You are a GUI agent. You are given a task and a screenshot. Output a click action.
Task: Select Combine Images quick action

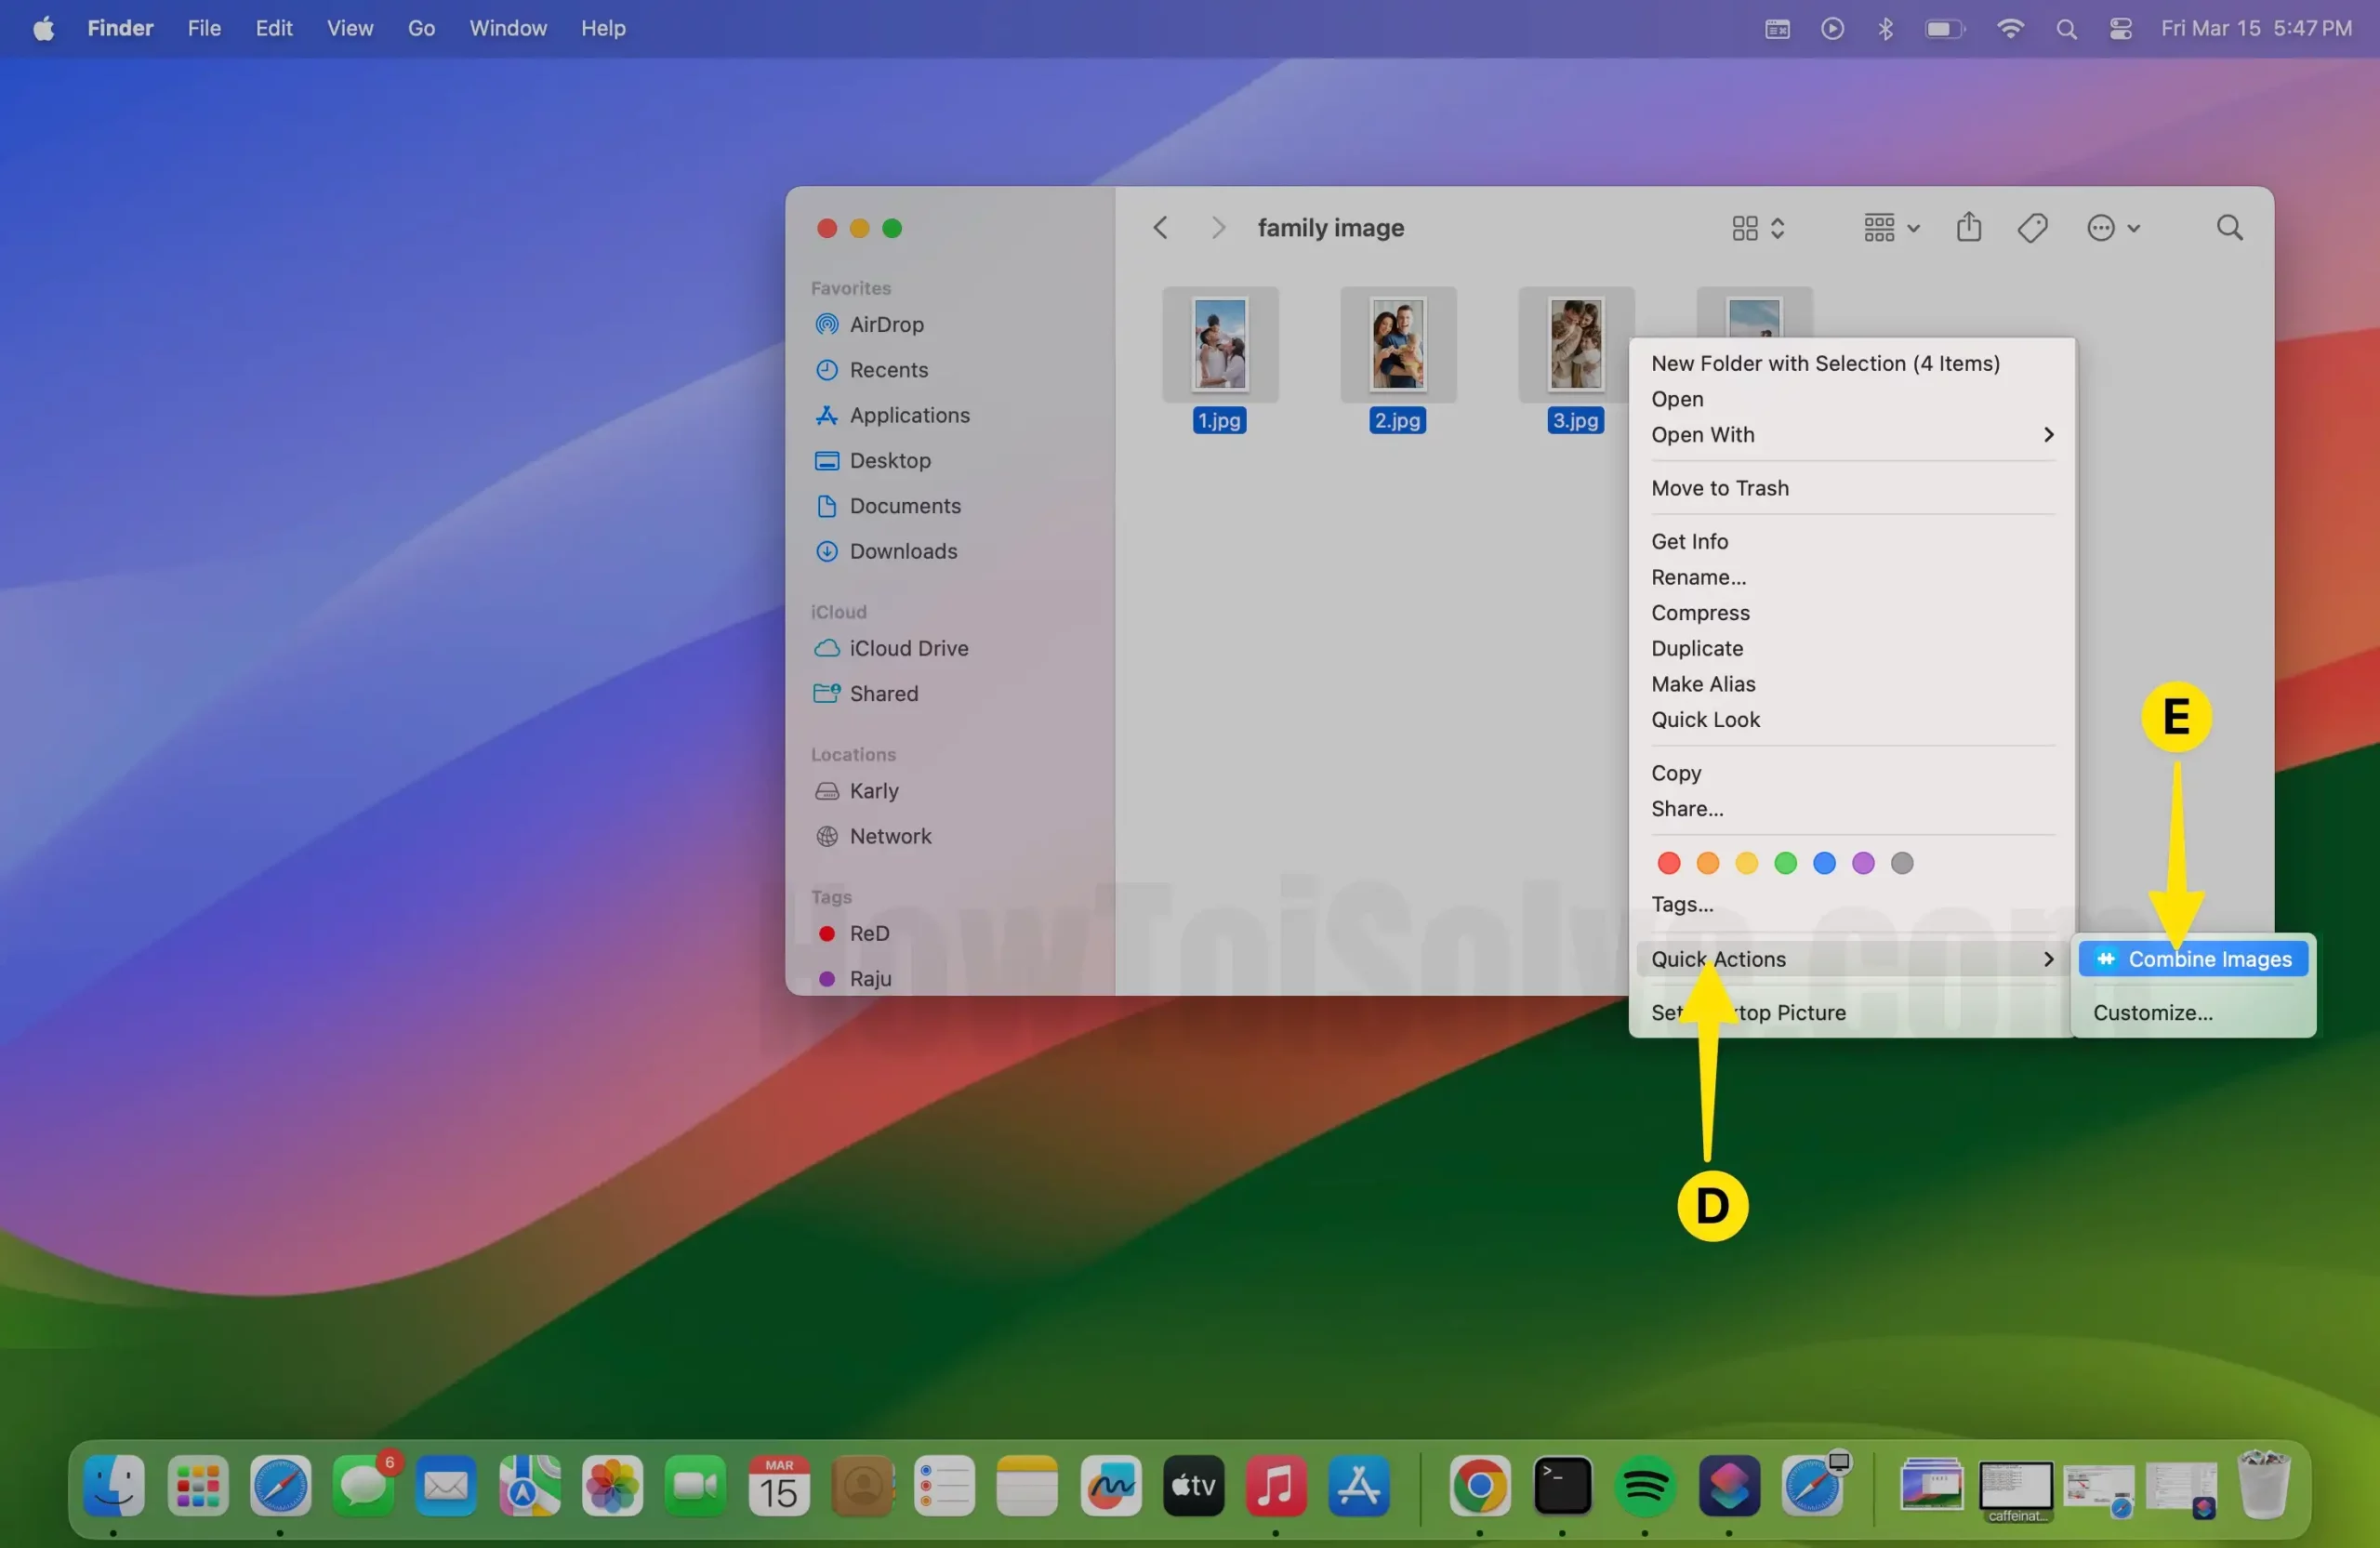pyautogui.click(x=2193, y=959)
